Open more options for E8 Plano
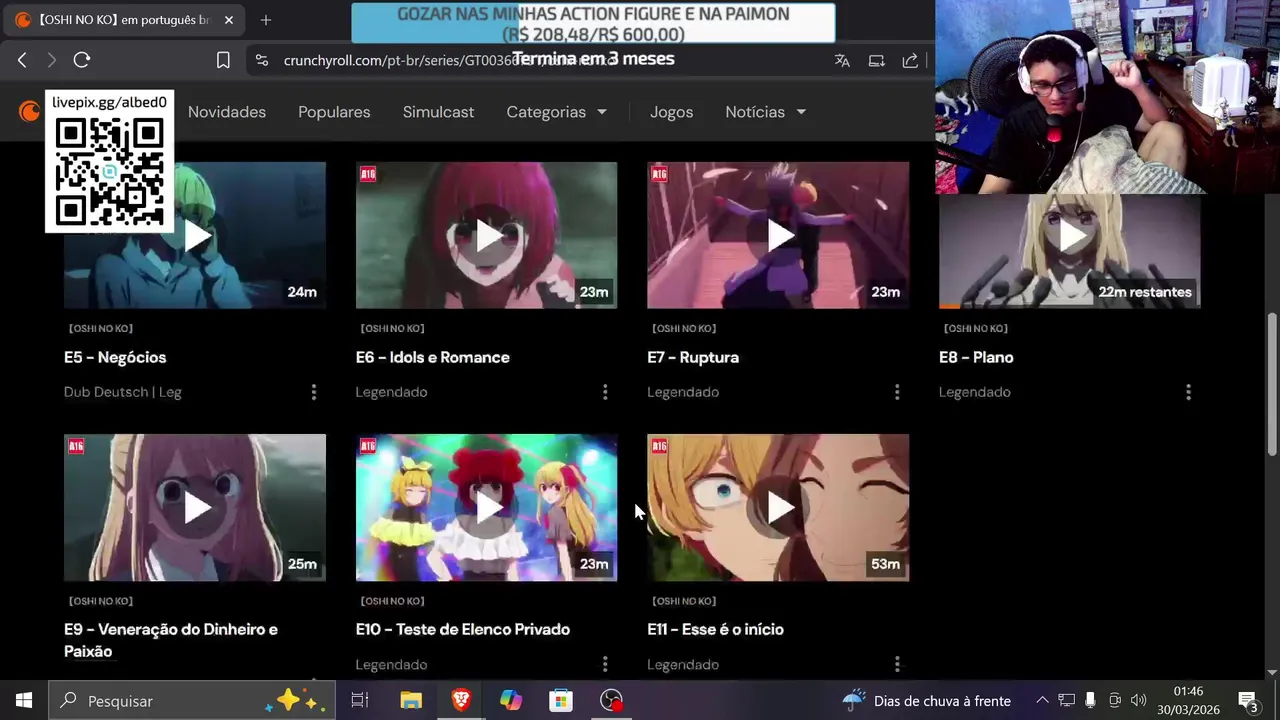Image resolution: width=1280 pixels, height=720 pixels. (x=1188, y=392)
